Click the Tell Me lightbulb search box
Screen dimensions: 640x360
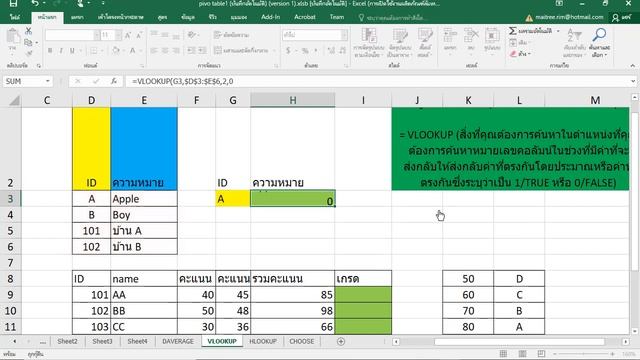393,18
